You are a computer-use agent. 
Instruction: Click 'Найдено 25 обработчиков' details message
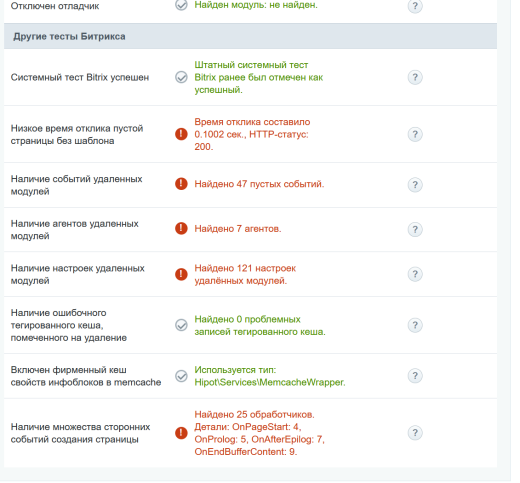click(260, 433)
